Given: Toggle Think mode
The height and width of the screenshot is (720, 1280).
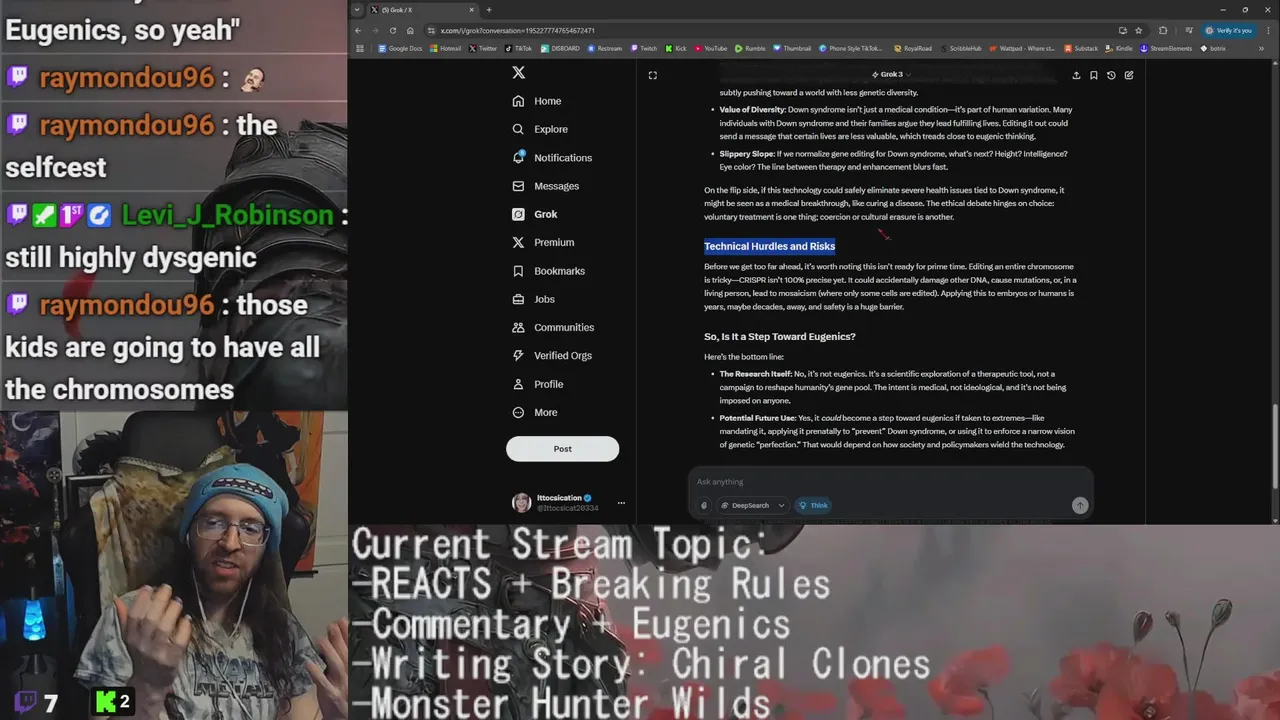Looking at the screenshot, I should pos(813,505).
